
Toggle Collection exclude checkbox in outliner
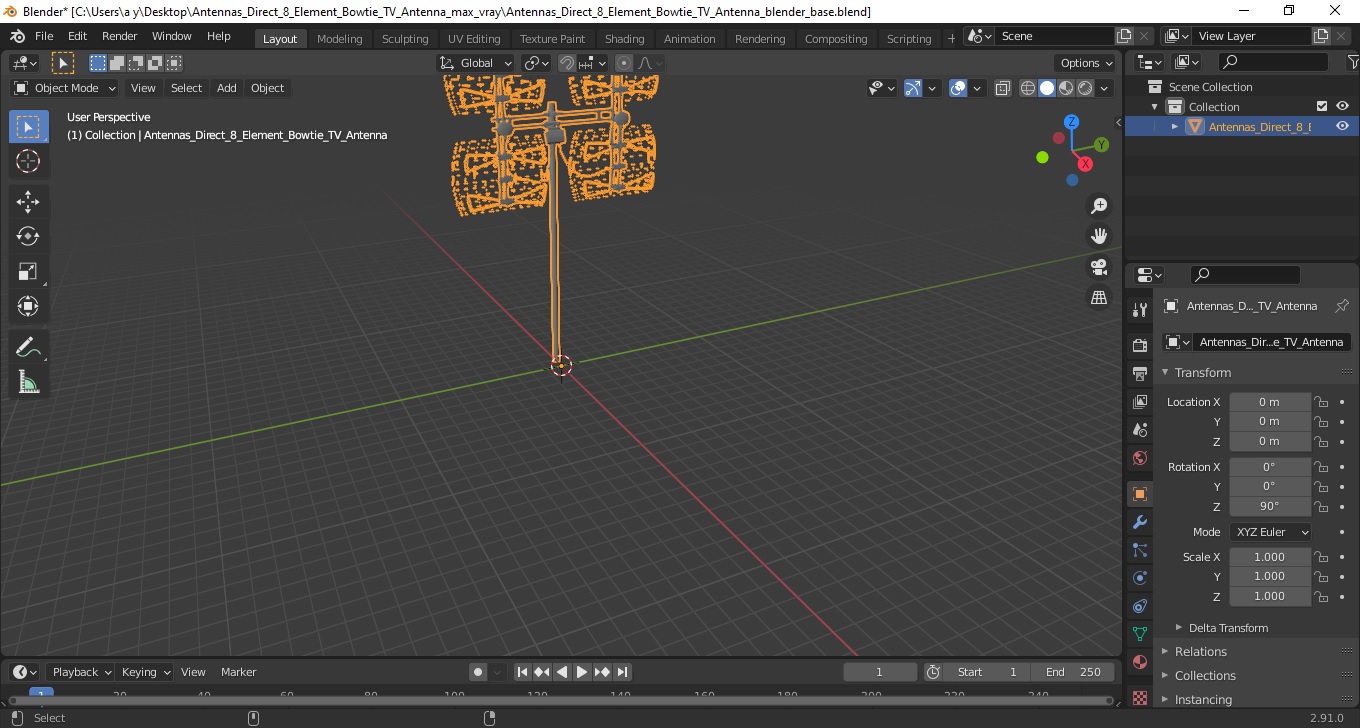tap(1322, 106)
